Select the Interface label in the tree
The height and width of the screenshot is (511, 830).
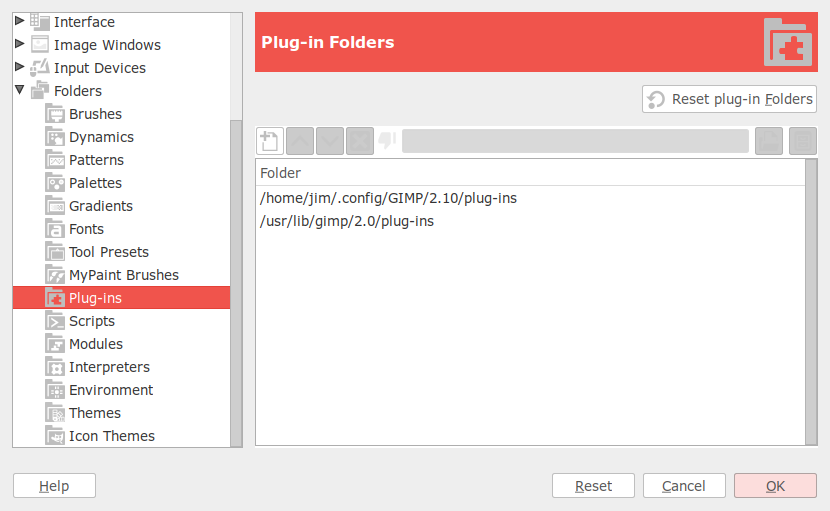tap(84, 22)
